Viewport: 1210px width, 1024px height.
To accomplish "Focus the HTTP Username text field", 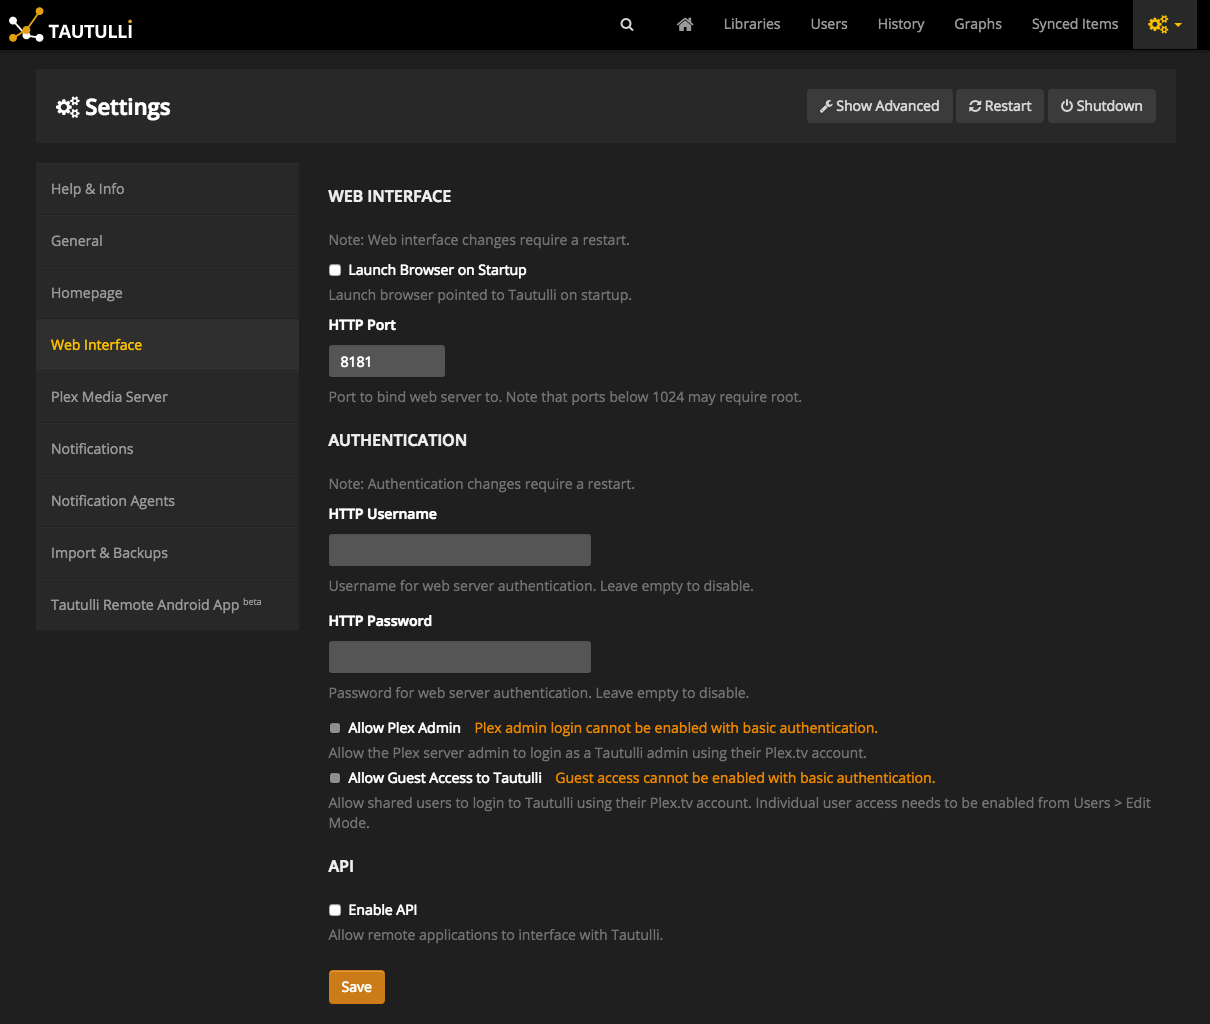I will 459,550.
